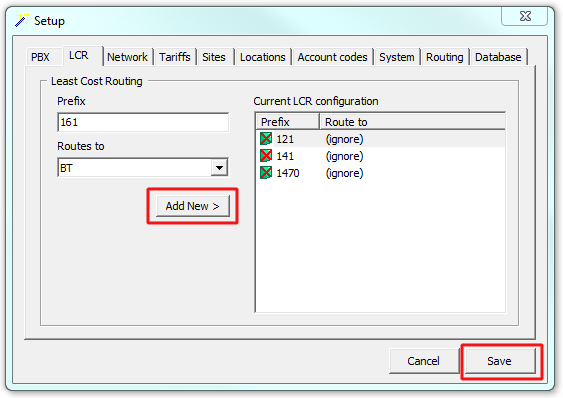Screen dimensions: 563x398
Task: Click the ignore icon beside prefix 141
Action: coord(266,156)
